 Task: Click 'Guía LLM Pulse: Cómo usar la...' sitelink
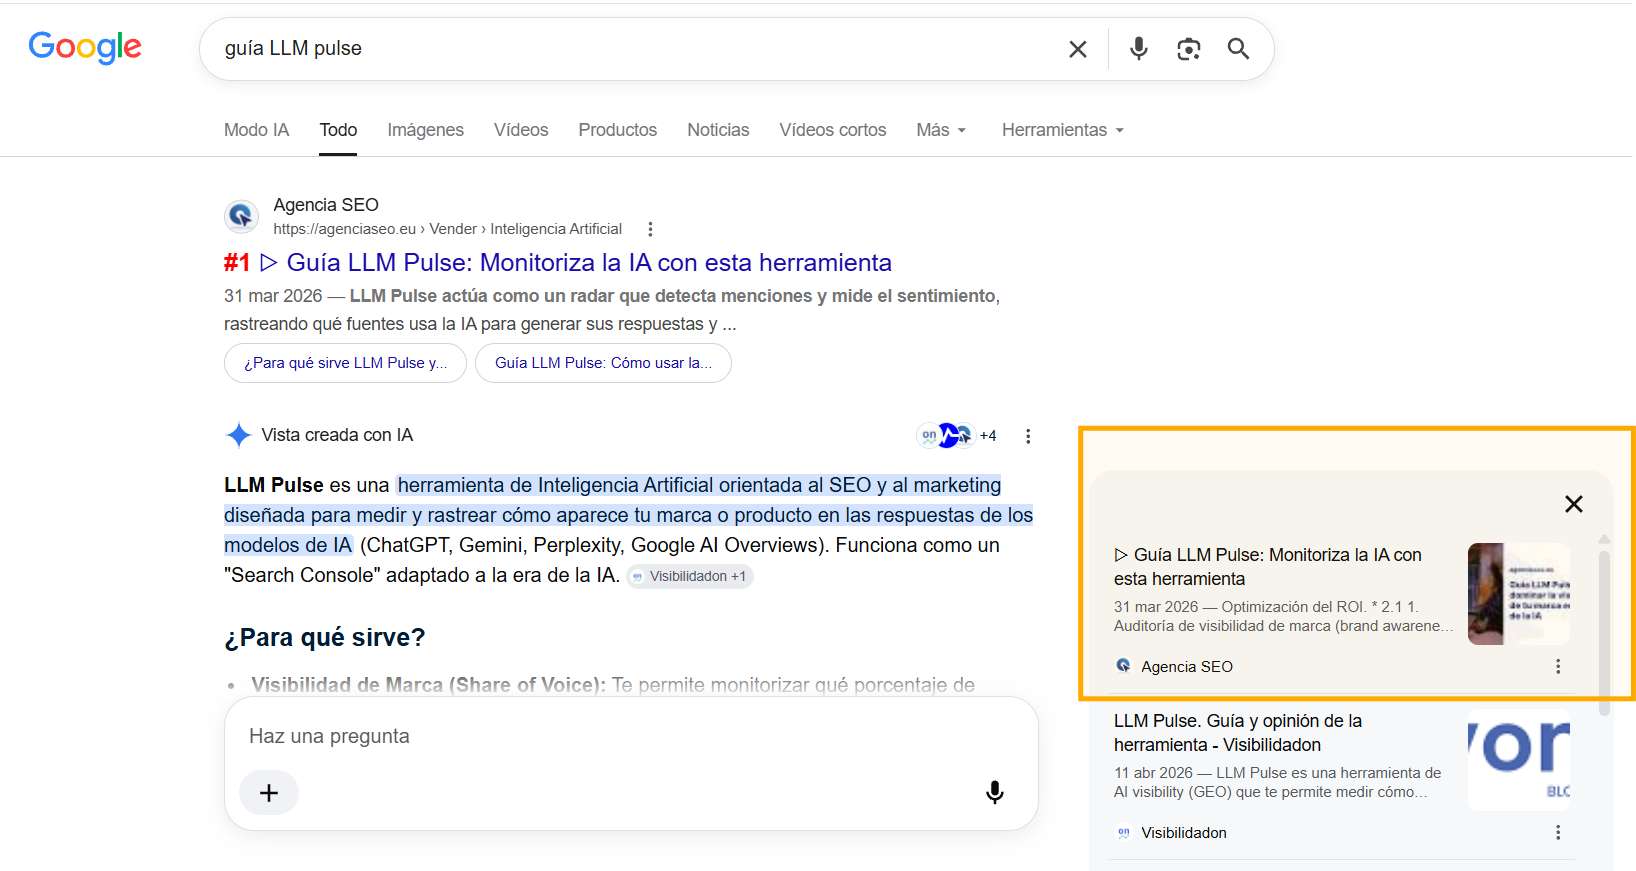603,363
